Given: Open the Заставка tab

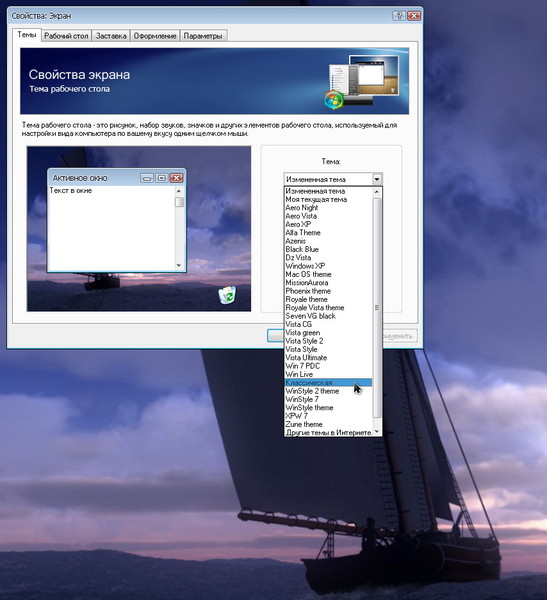Looking at the screenshot, I should pyautogui.click(x=111, y=36).
